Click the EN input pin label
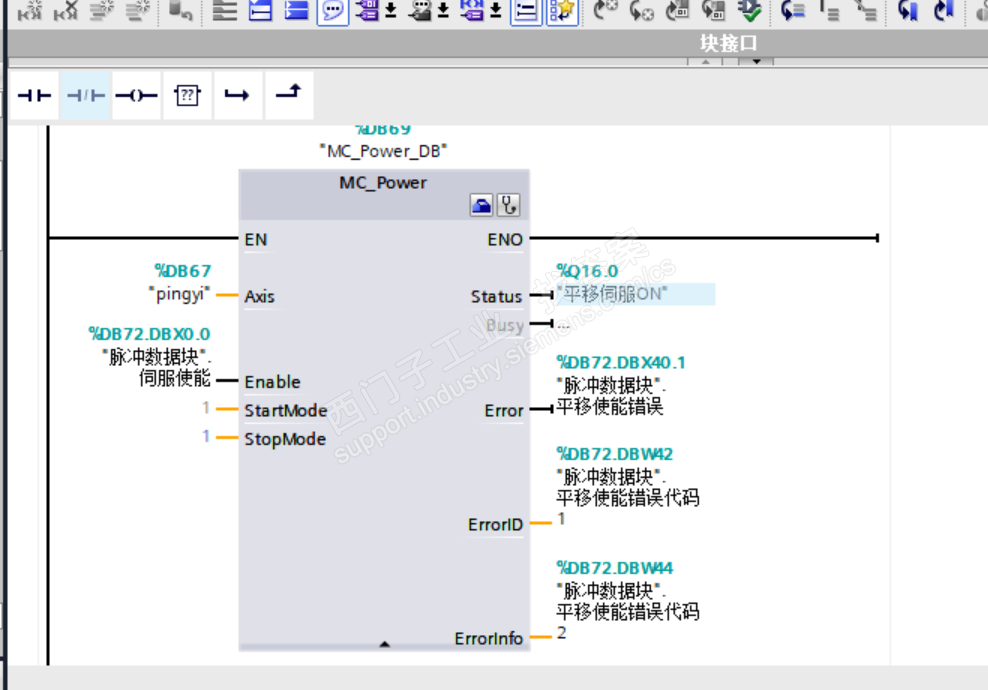Viewport: 988px width, 690px height. 256,240
